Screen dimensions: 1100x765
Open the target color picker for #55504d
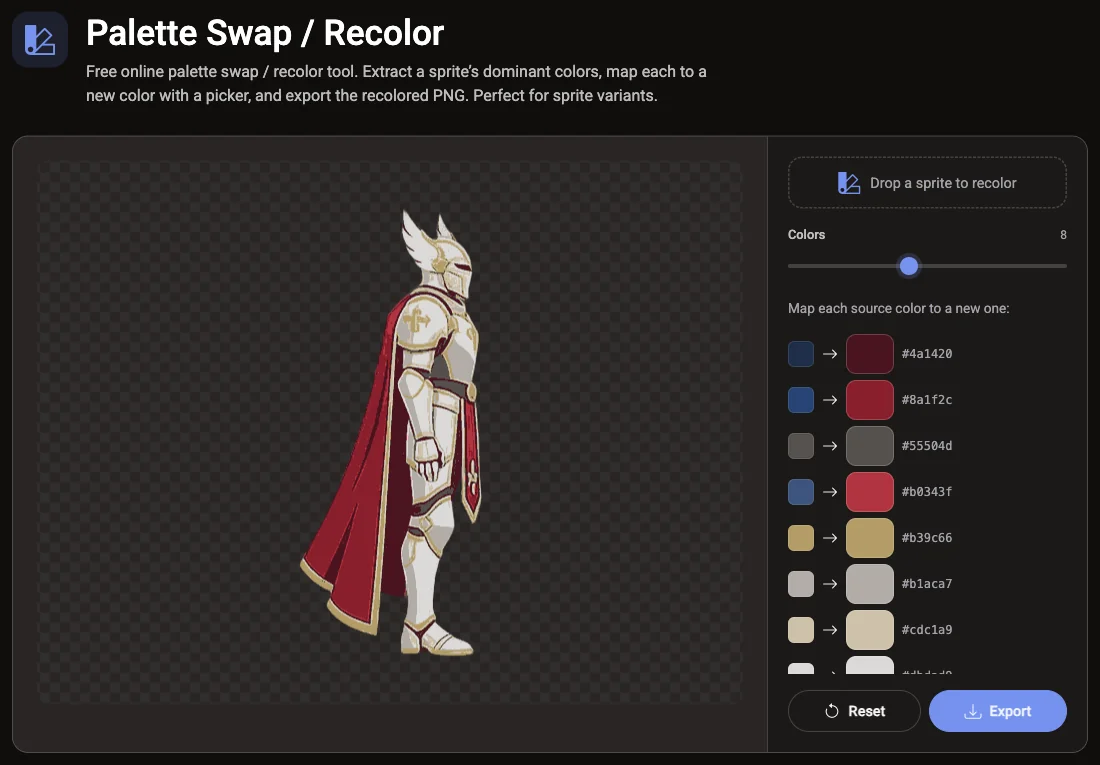pos(870,446)
